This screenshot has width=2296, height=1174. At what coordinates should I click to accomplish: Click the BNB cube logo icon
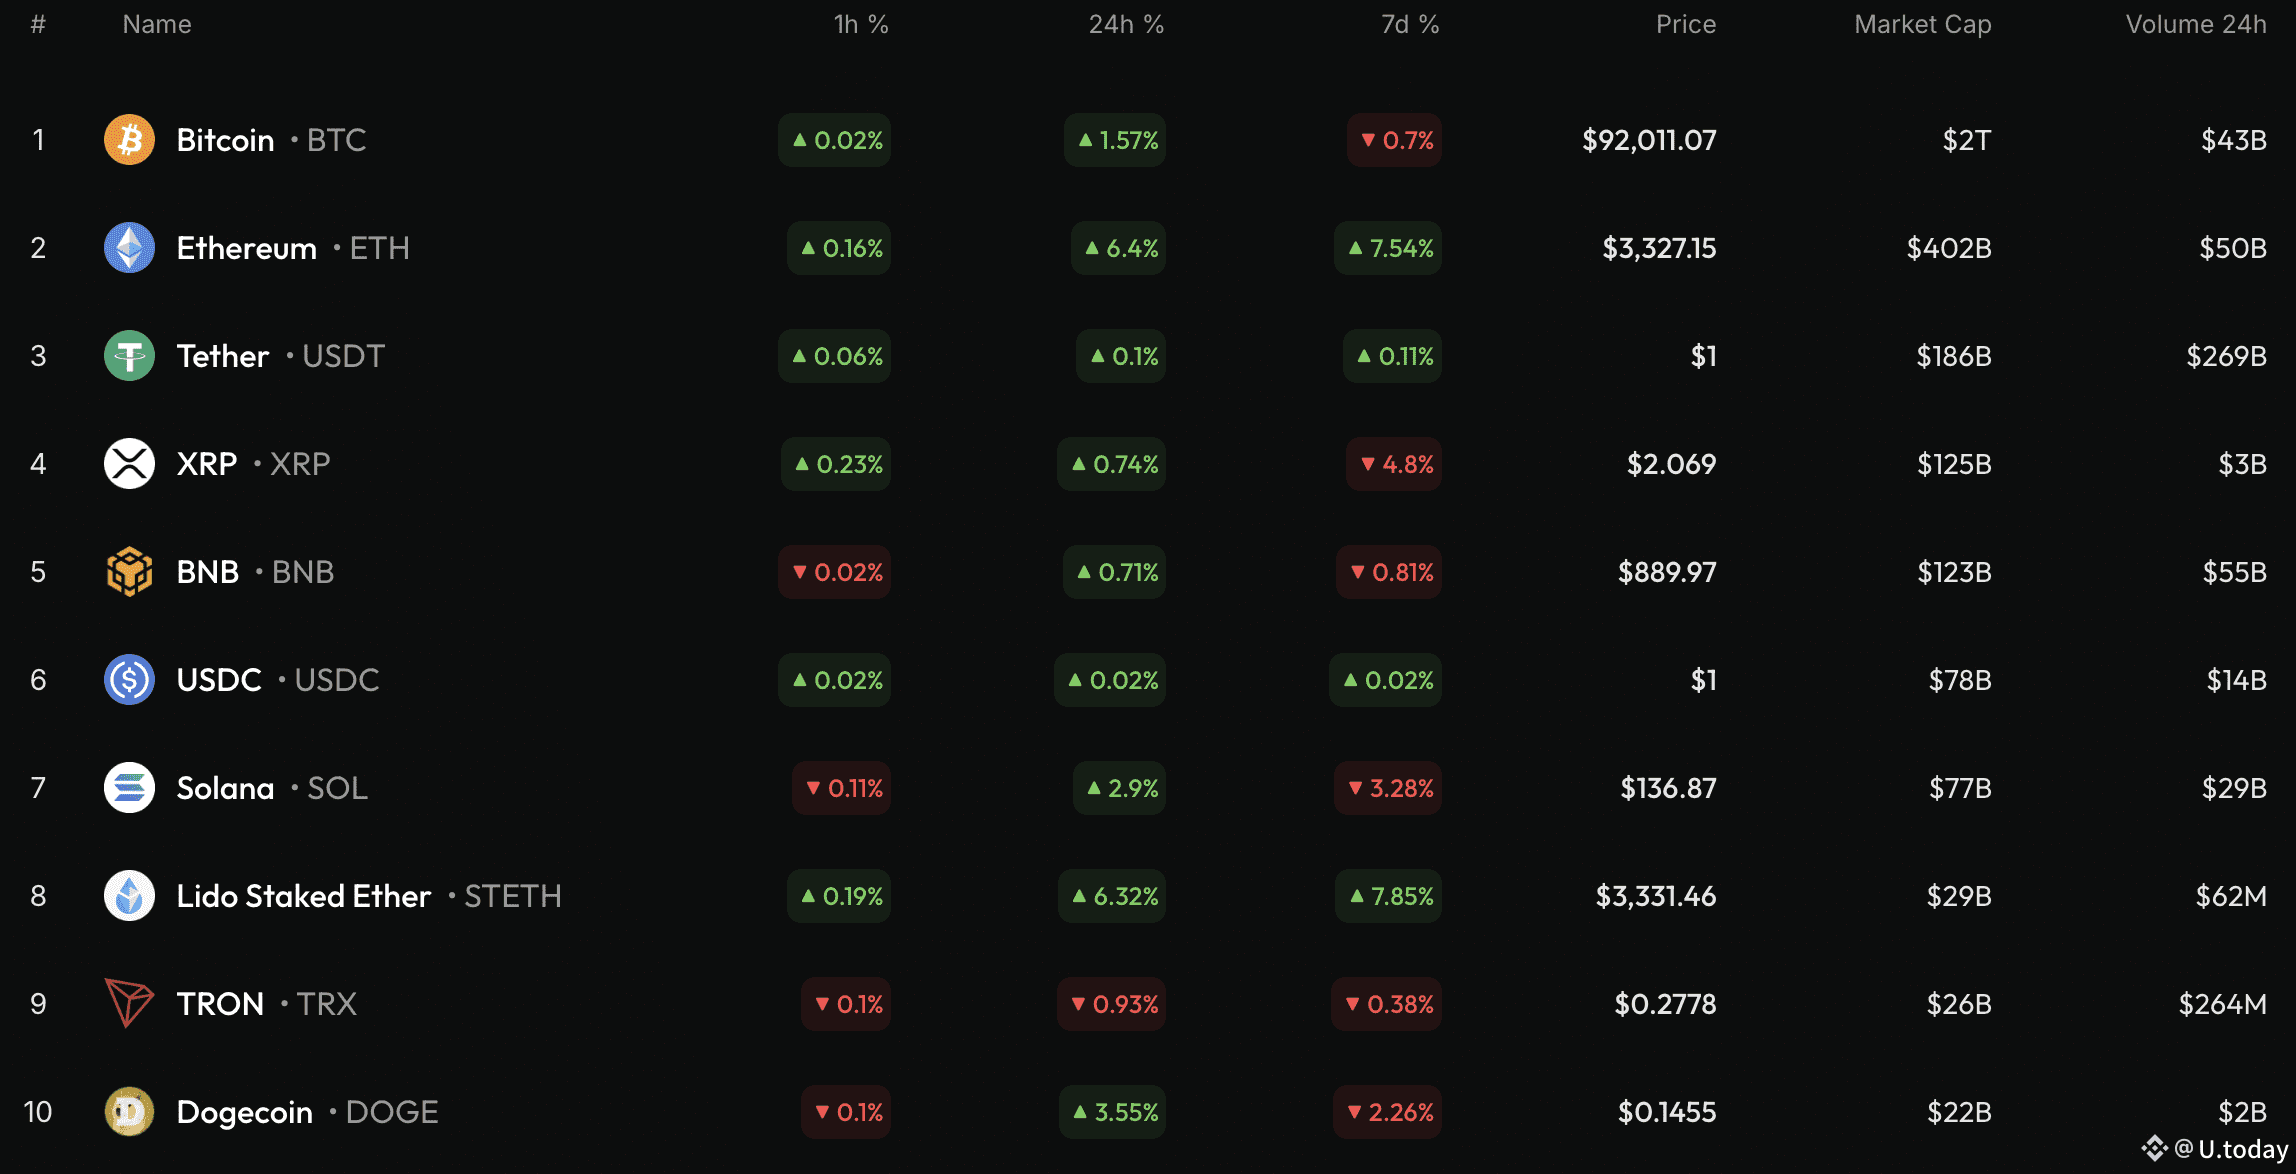tap(129, 572)
